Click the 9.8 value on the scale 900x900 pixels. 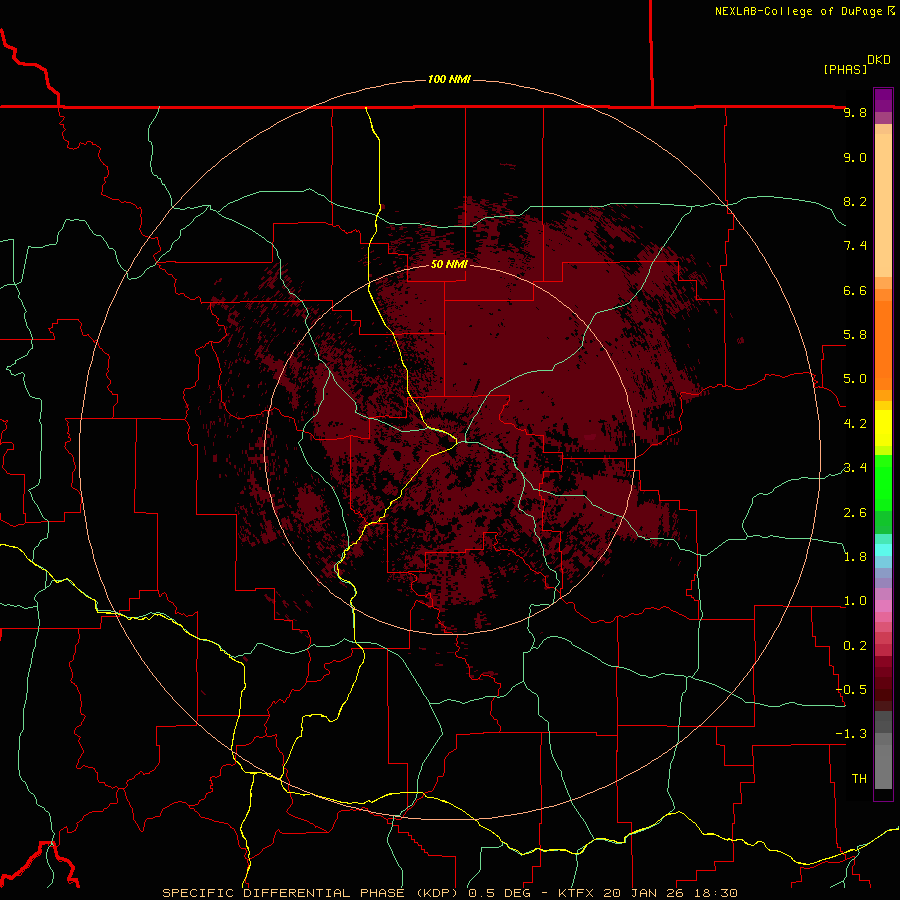click(x=855, y=112)
